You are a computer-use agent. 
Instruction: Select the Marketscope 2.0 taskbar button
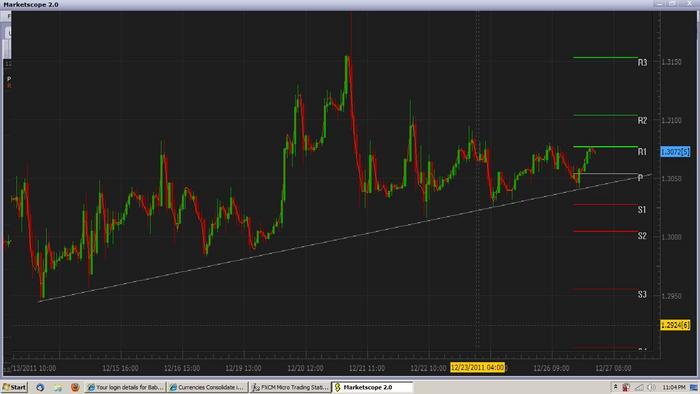[372, 387]
